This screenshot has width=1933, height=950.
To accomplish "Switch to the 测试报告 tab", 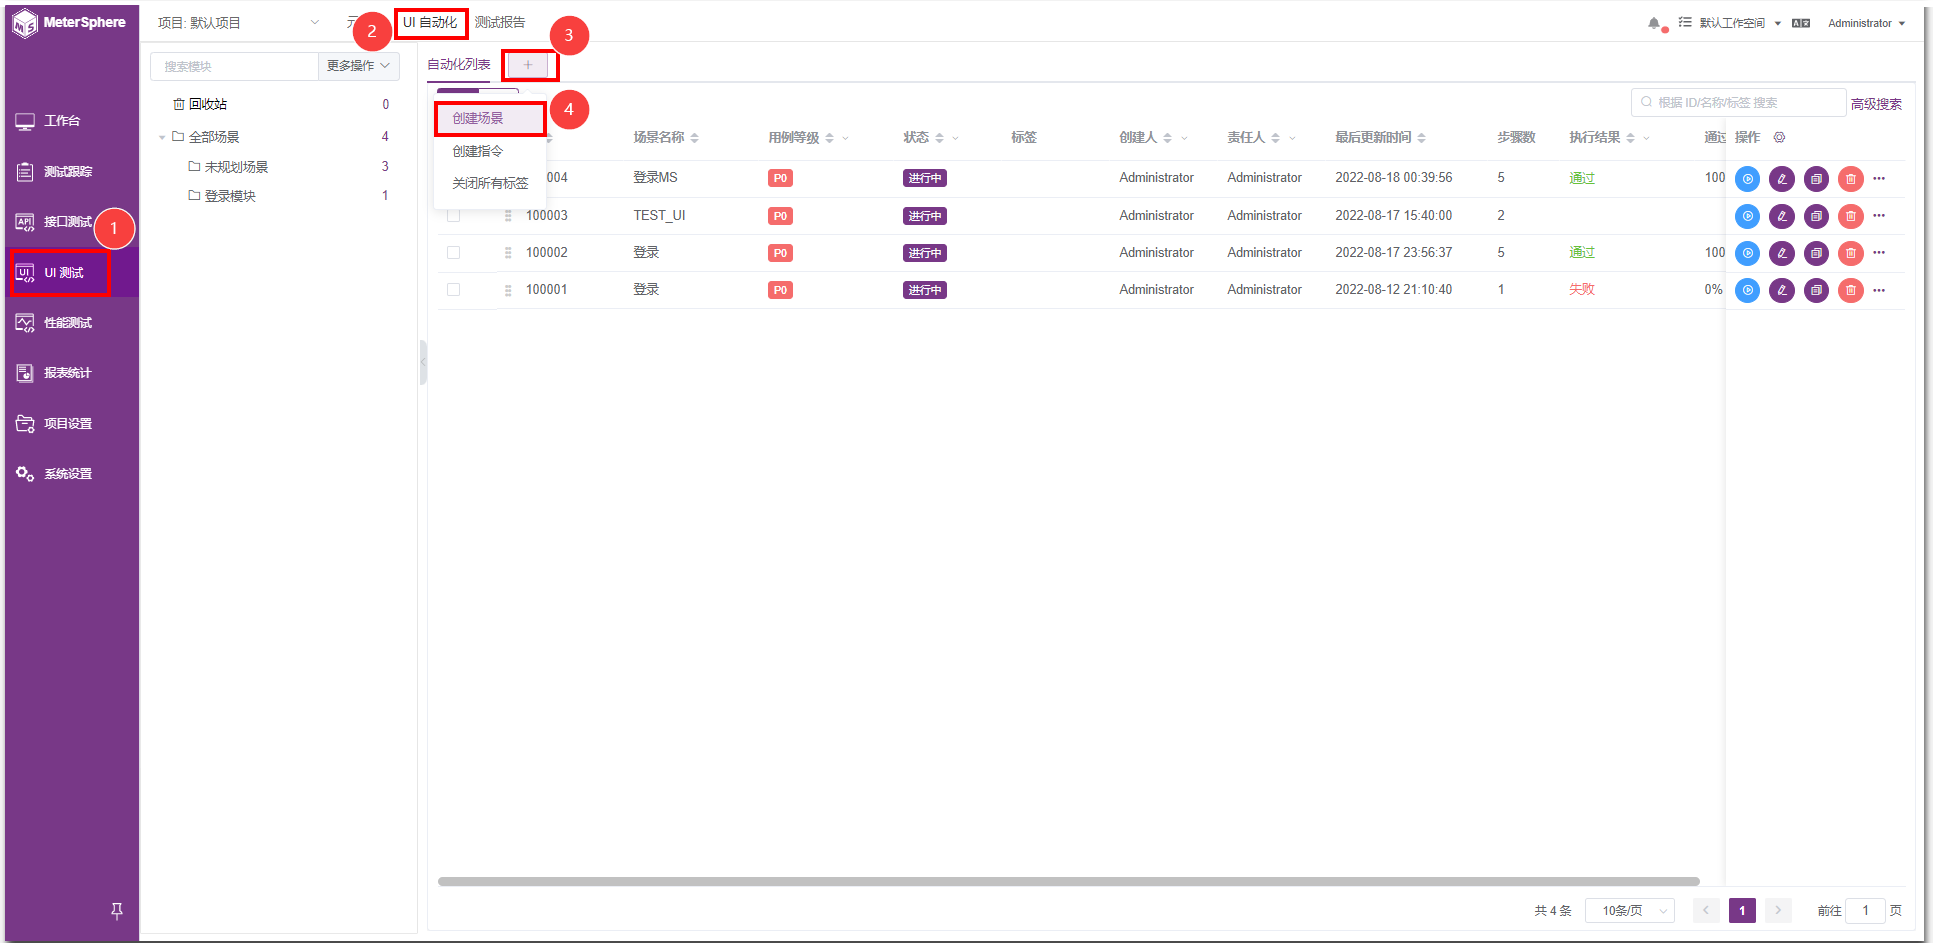I will pyautogui.click(x=500, y=22).
